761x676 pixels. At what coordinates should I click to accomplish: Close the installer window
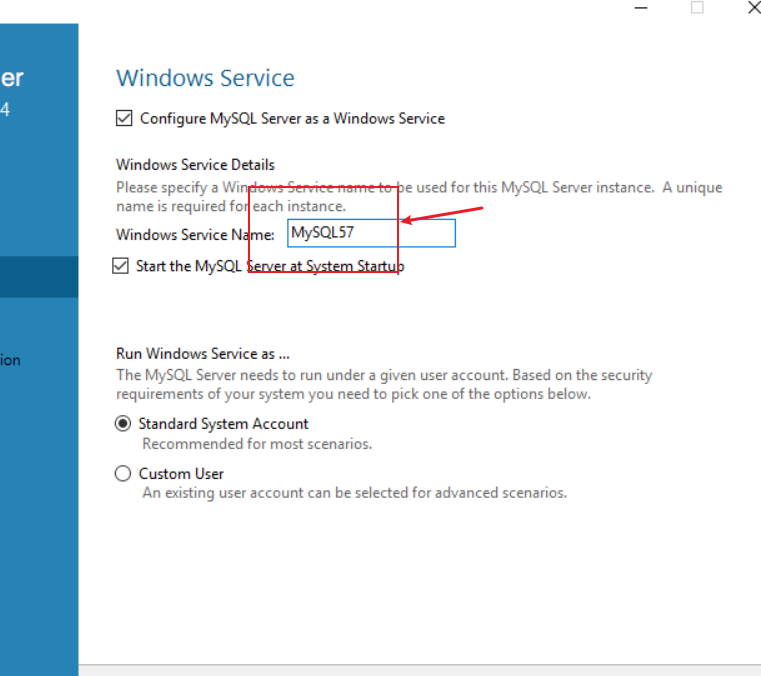(x=754, y=8)
